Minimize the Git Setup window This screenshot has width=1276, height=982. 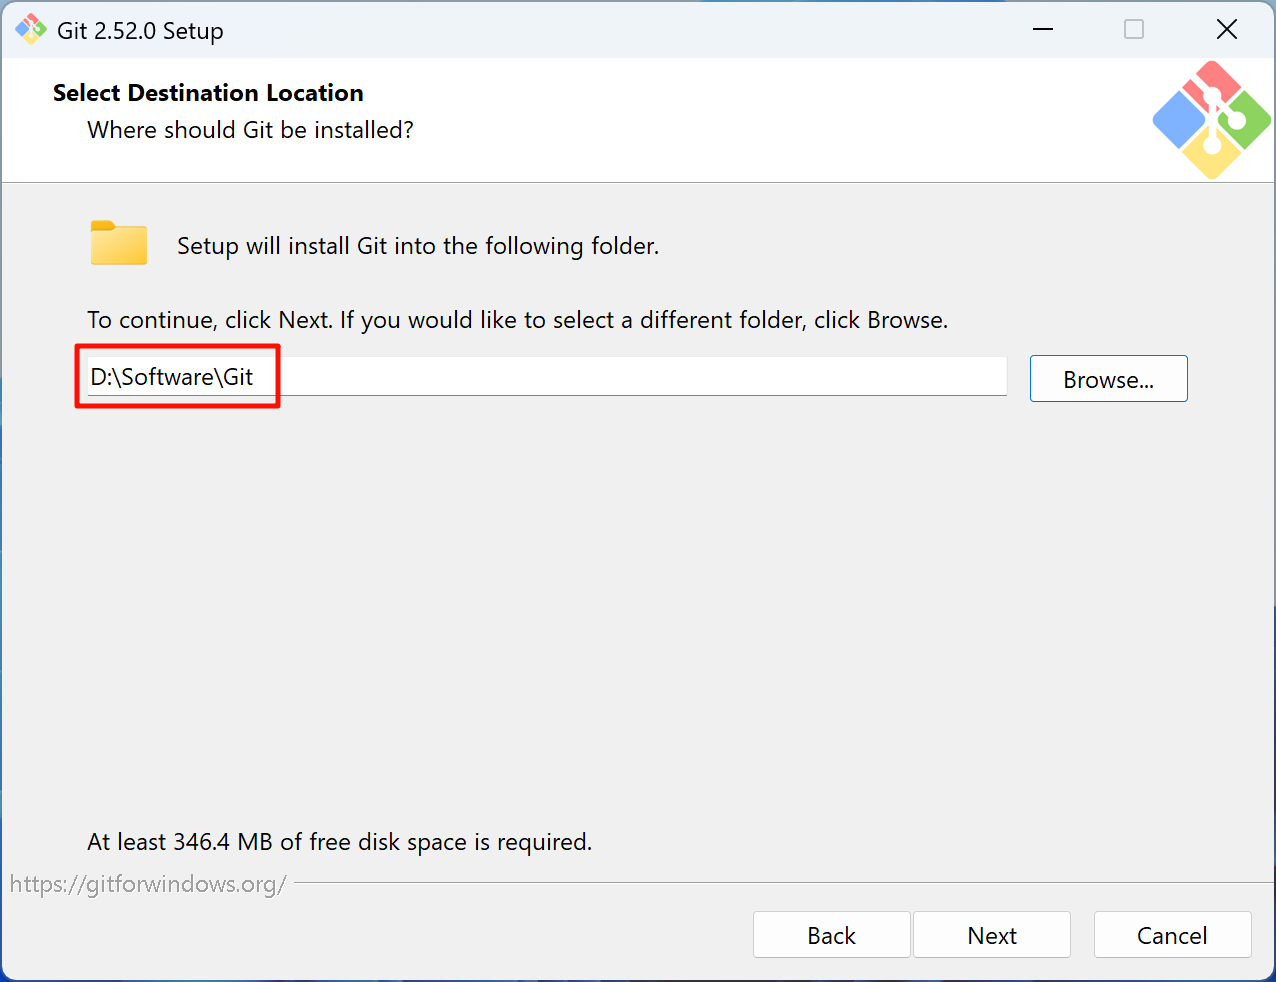tap(1043, 30)
